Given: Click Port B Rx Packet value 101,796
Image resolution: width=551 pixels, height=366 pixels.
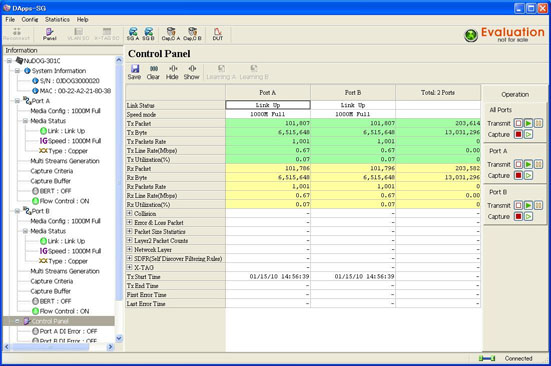Looking at the screenshot, I should pyautogui.click(x=353, y=168).
